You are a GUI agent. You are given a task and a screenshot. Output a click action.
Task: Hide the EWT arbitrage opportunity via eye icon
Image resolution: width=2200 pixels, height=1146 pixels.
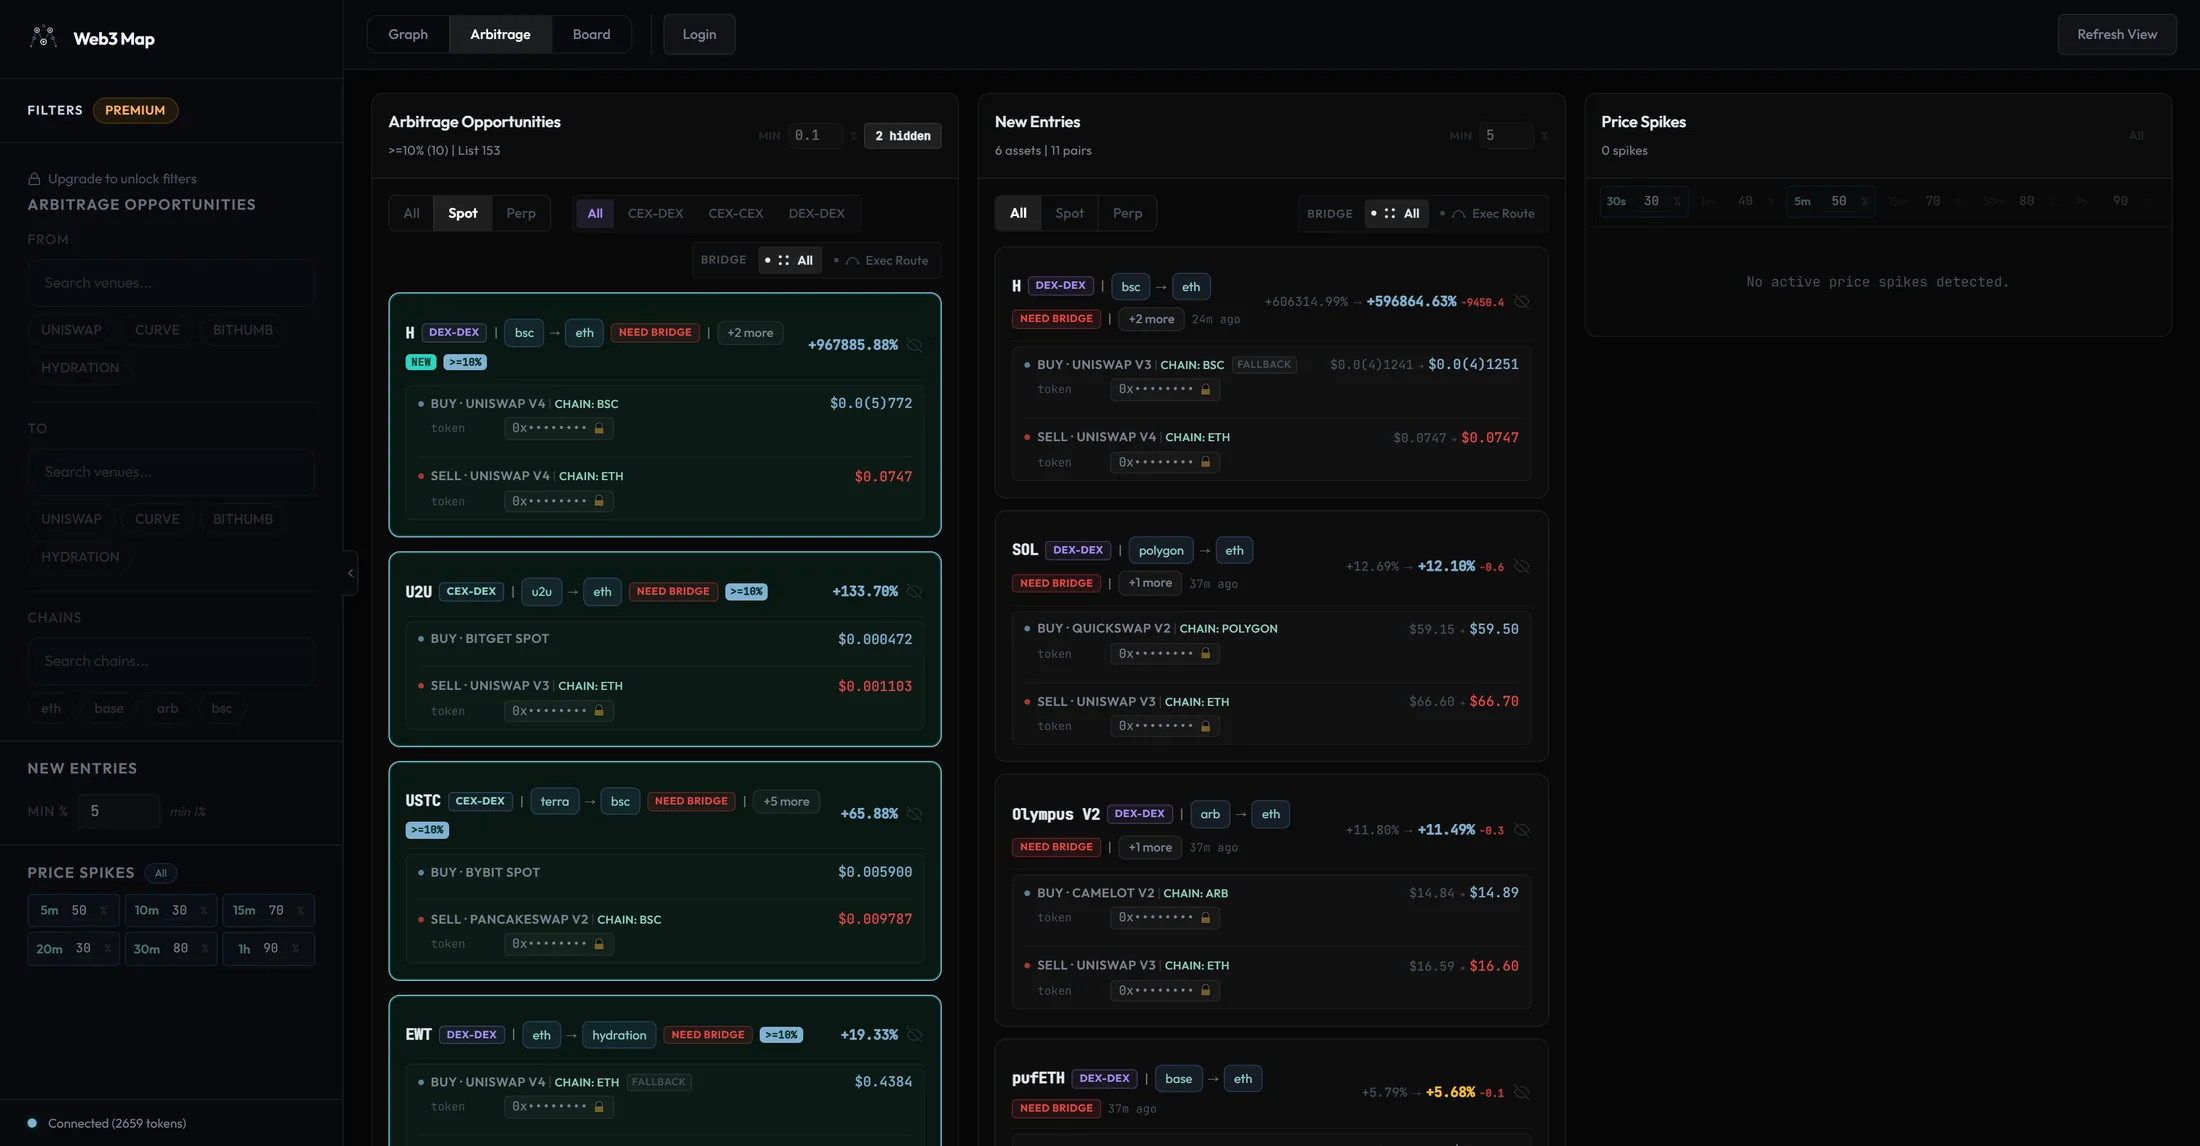915,1035
